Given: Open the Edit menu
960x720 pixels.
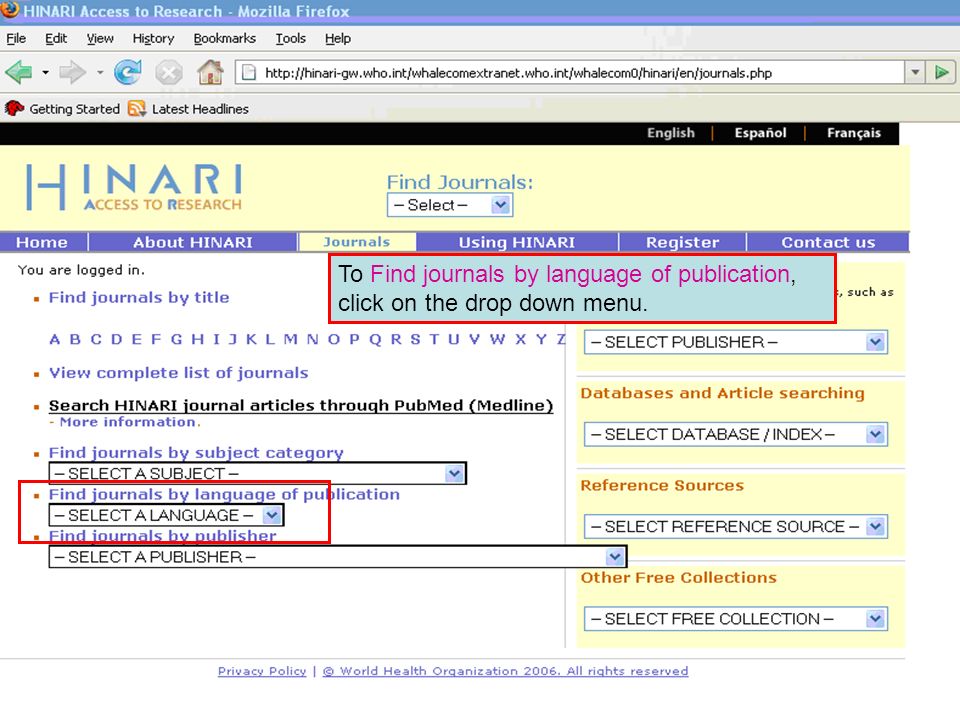Looking at the screenshot, I should (56, 39).
